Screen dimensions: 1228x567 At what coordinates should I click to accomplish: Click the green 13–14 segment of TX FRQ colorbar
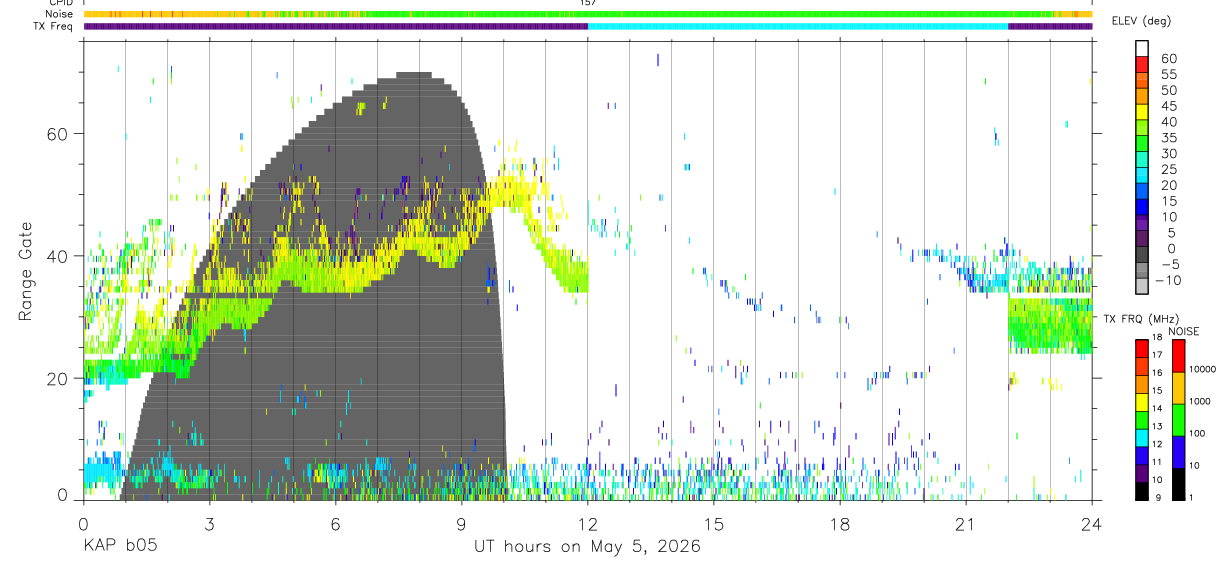click(x=1142, y=420)
